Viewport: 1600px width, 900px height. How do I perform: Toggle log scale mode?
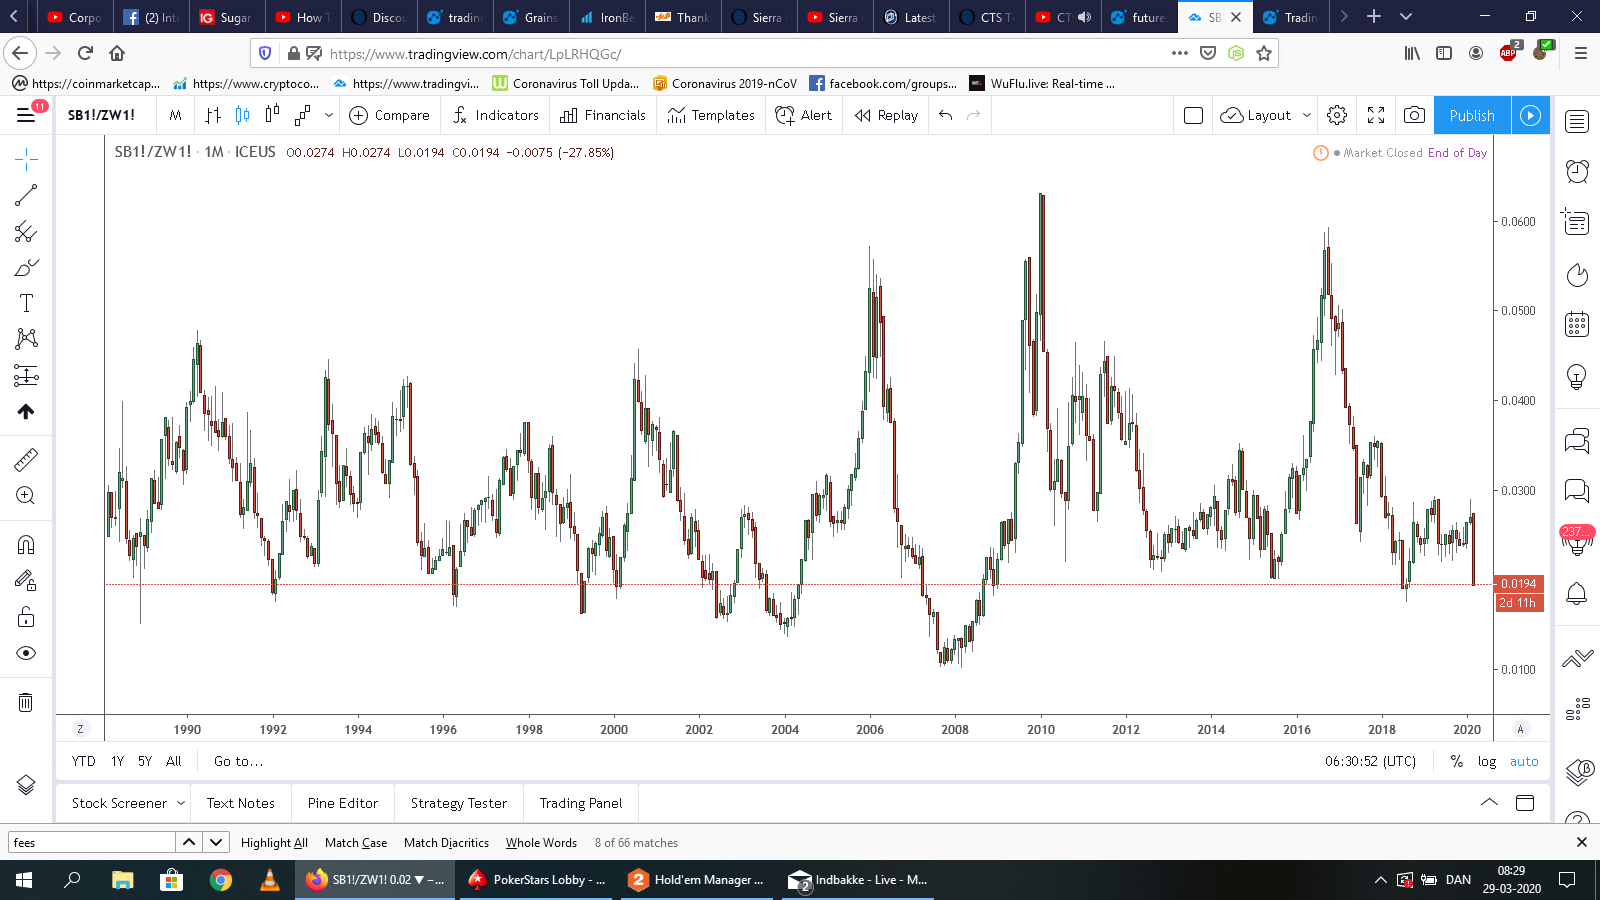(1487, 761)
